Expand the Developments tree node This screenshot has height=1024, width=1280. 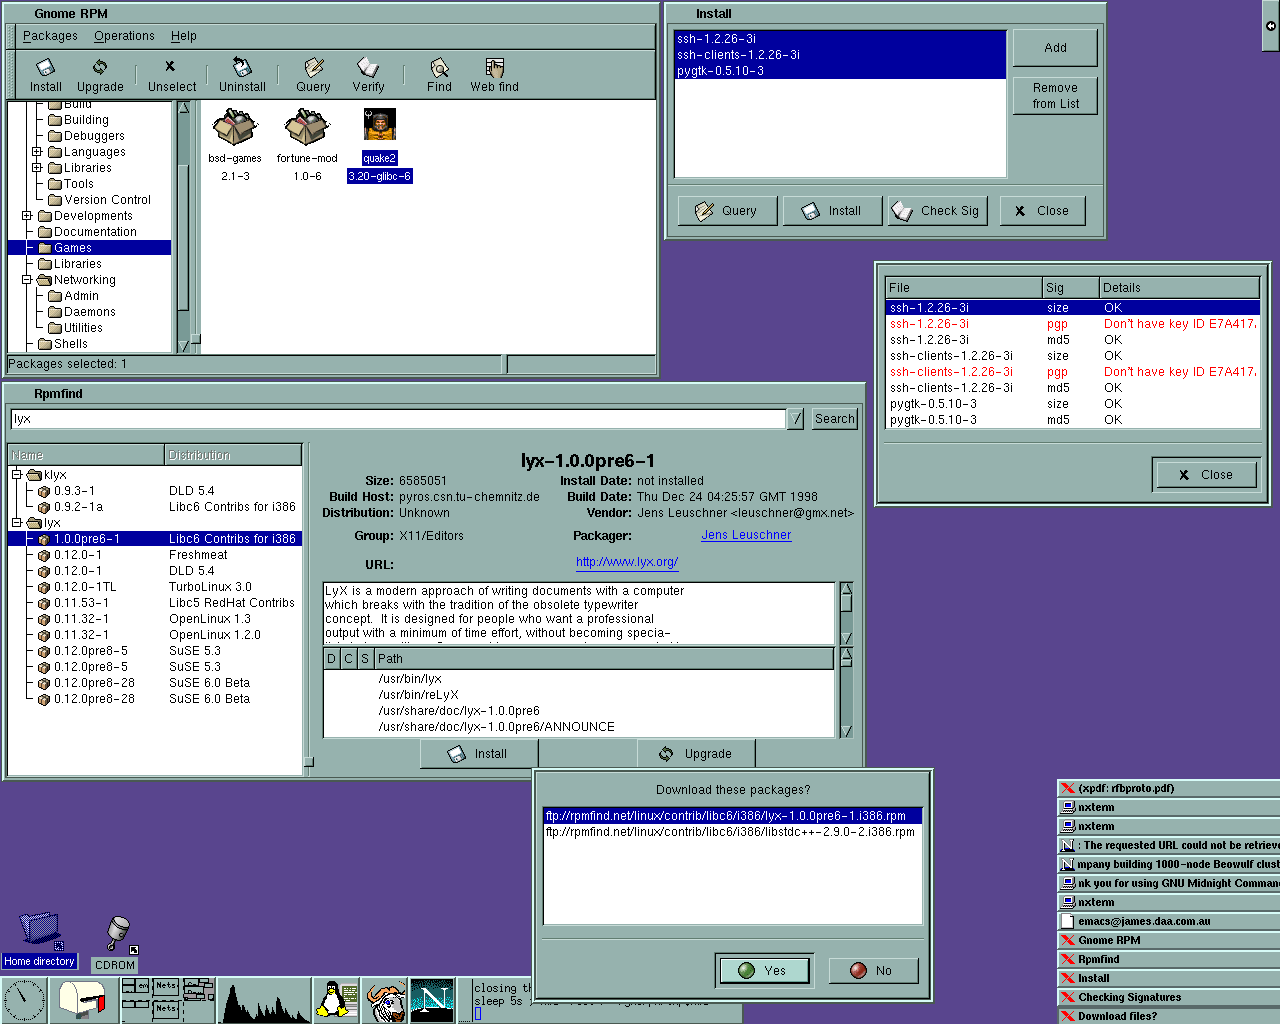pyautogui.click(x=27, y=216)
